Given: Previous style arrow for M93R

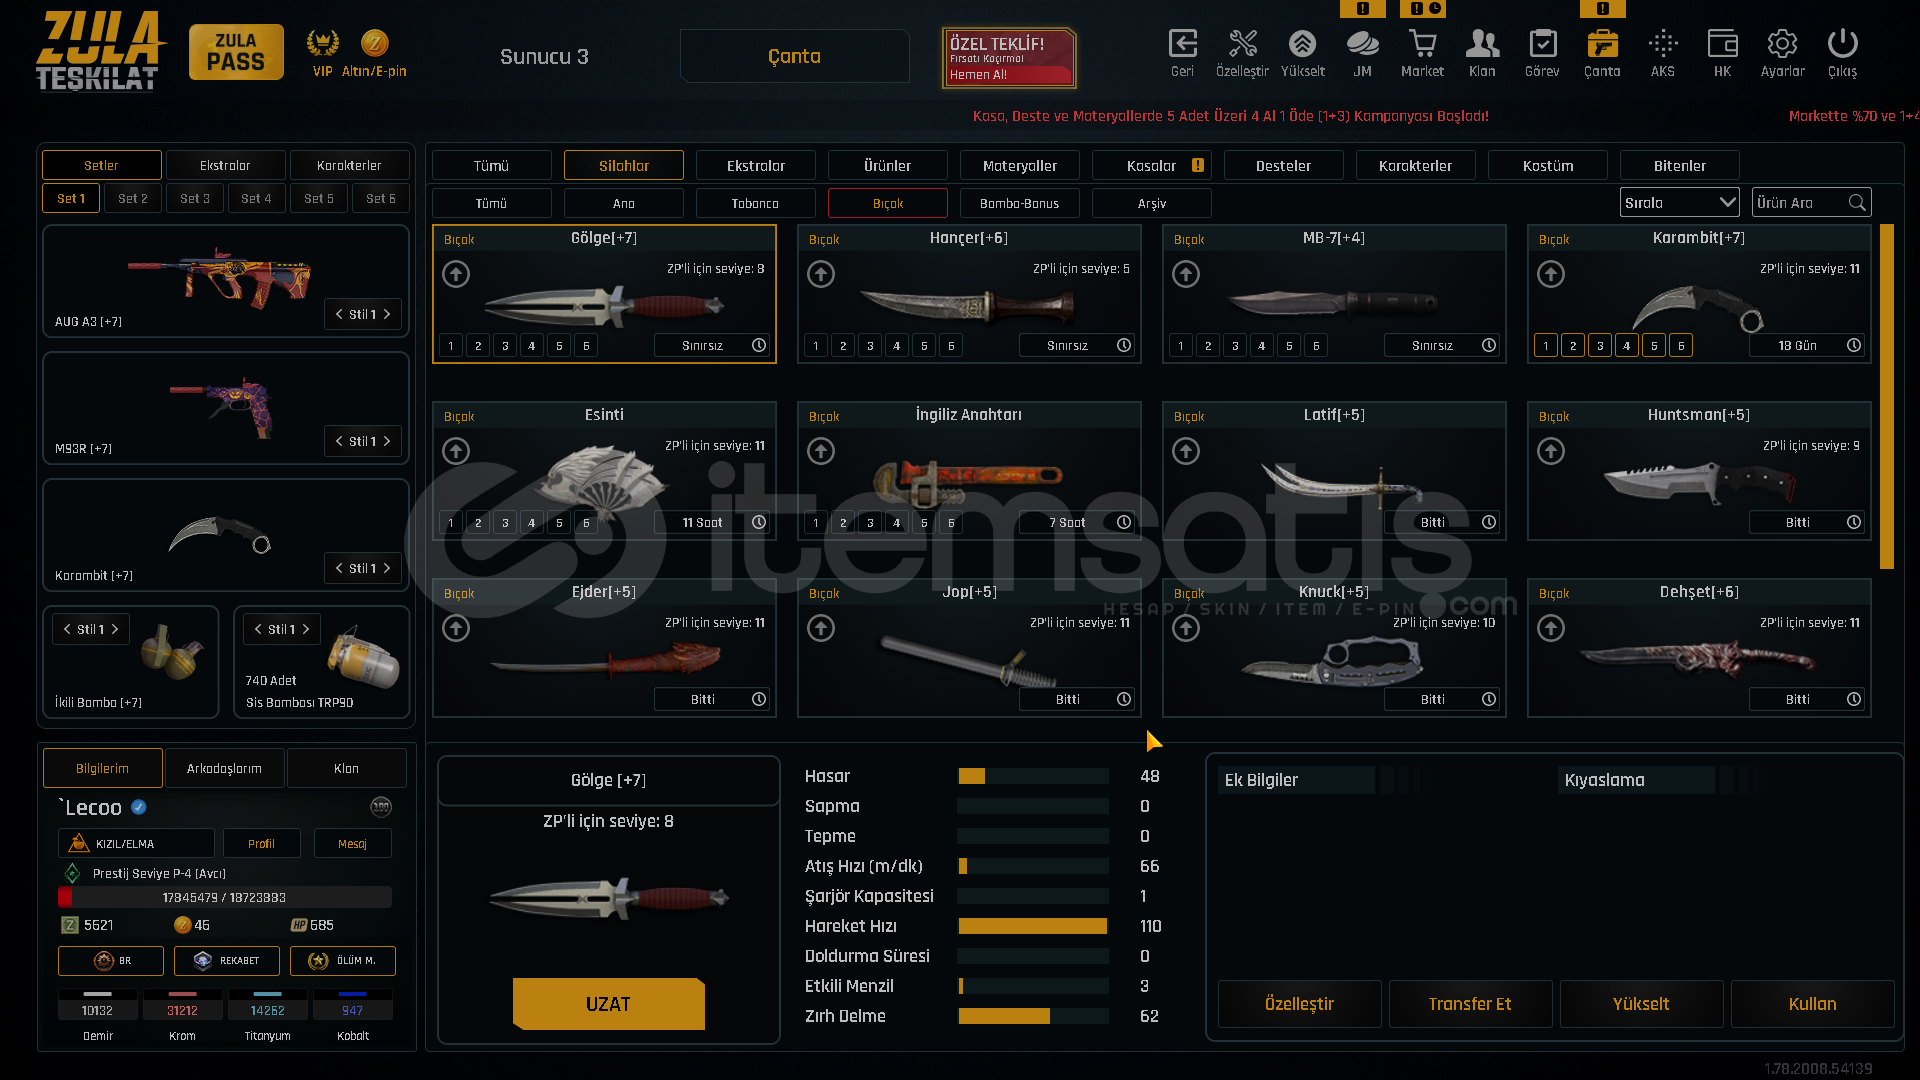Looking at the screenshot, I should click(339, 441).
